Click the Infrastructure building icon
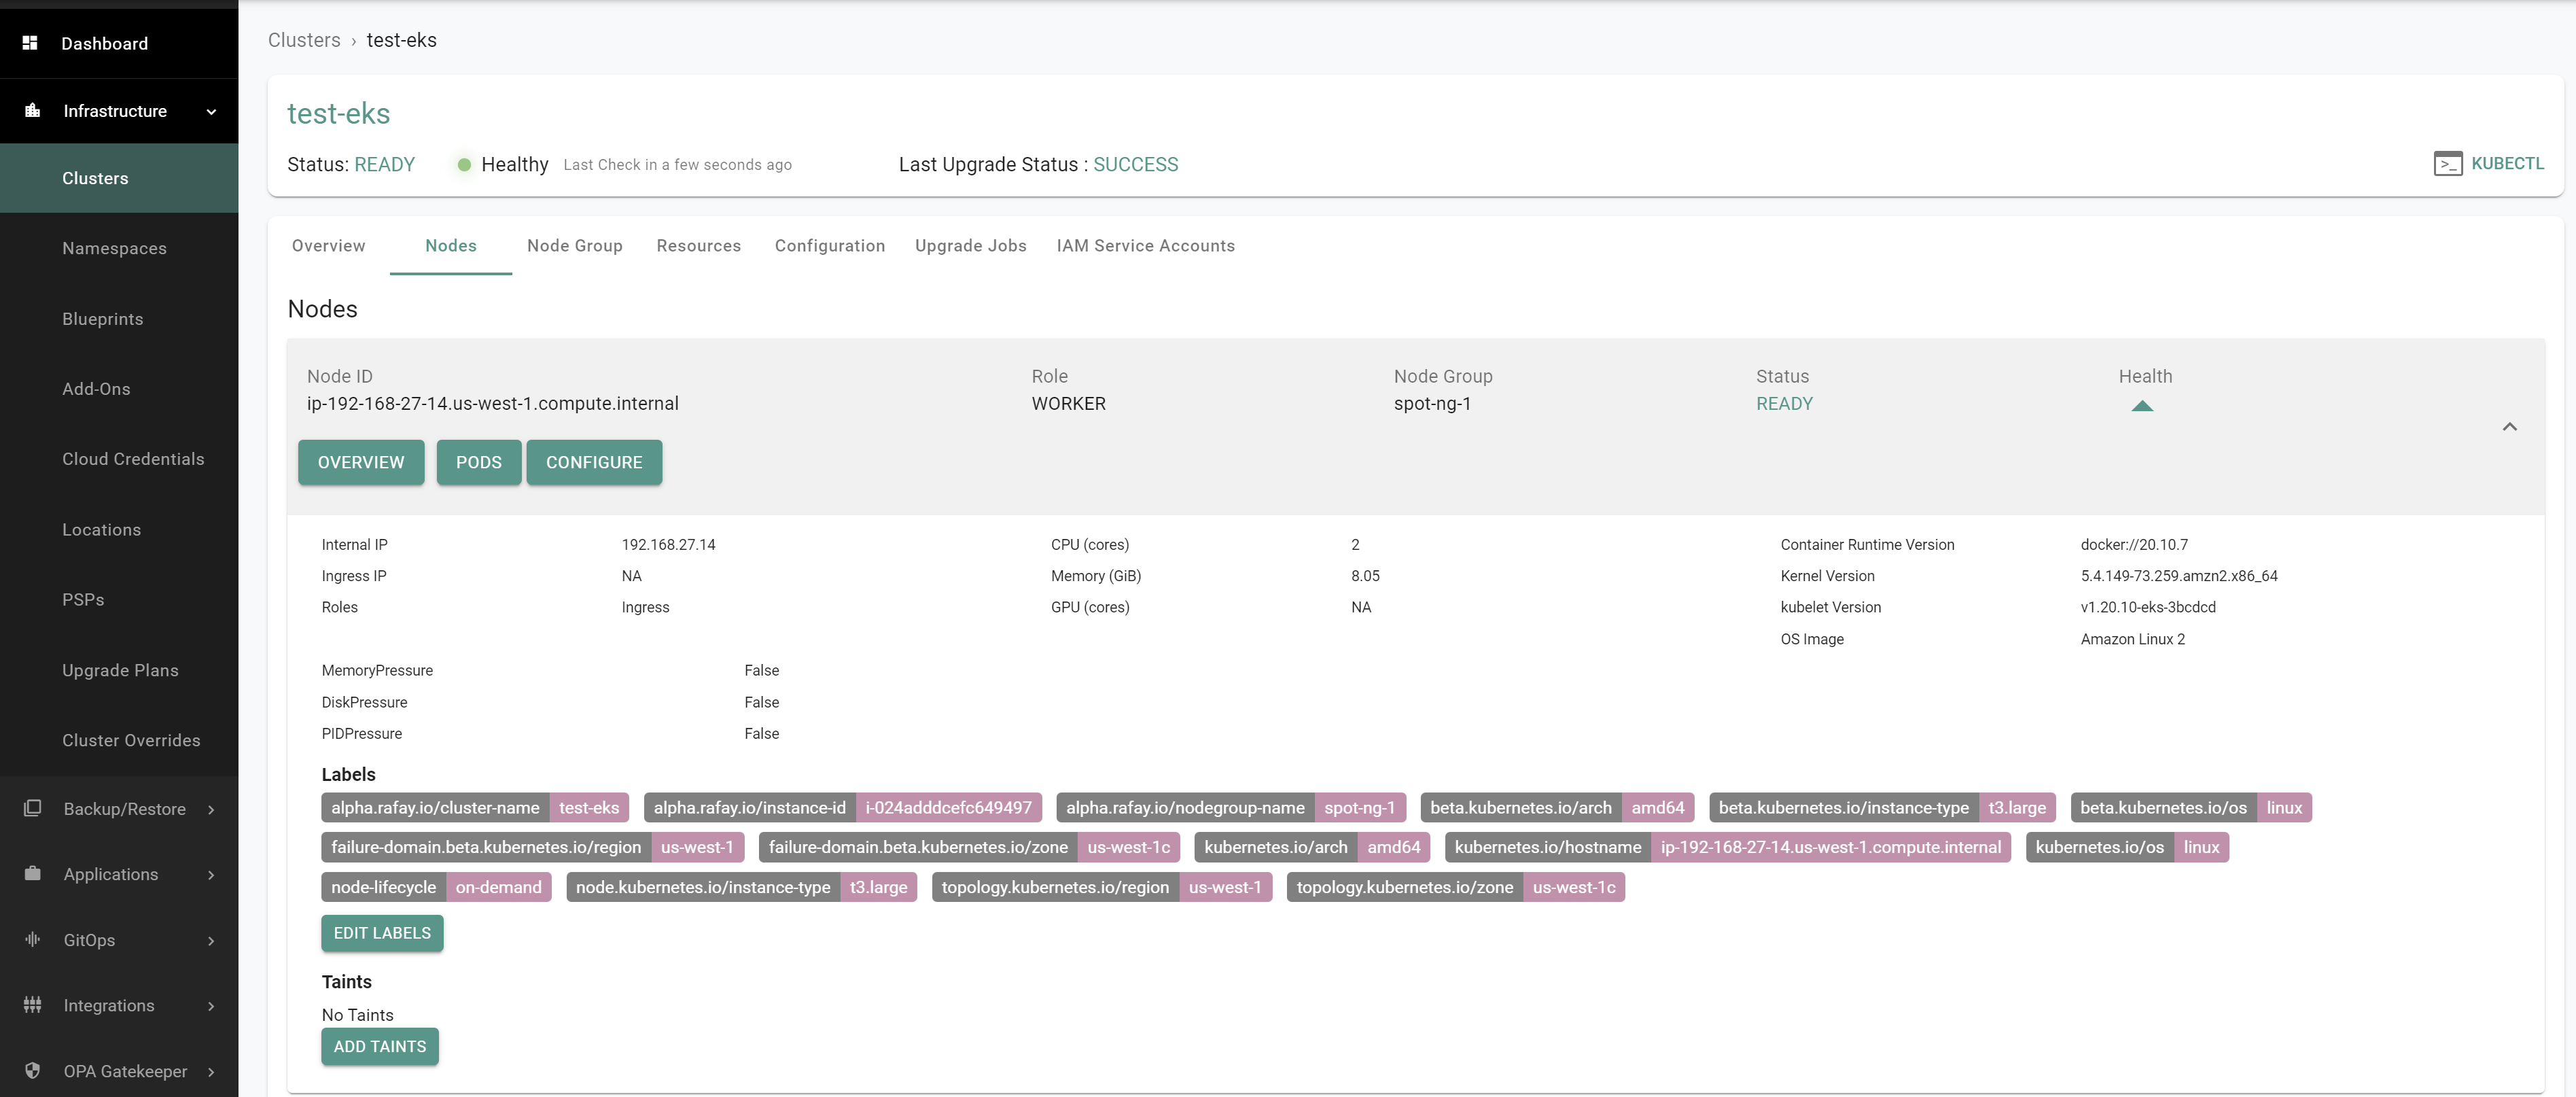 pos(32,110)
